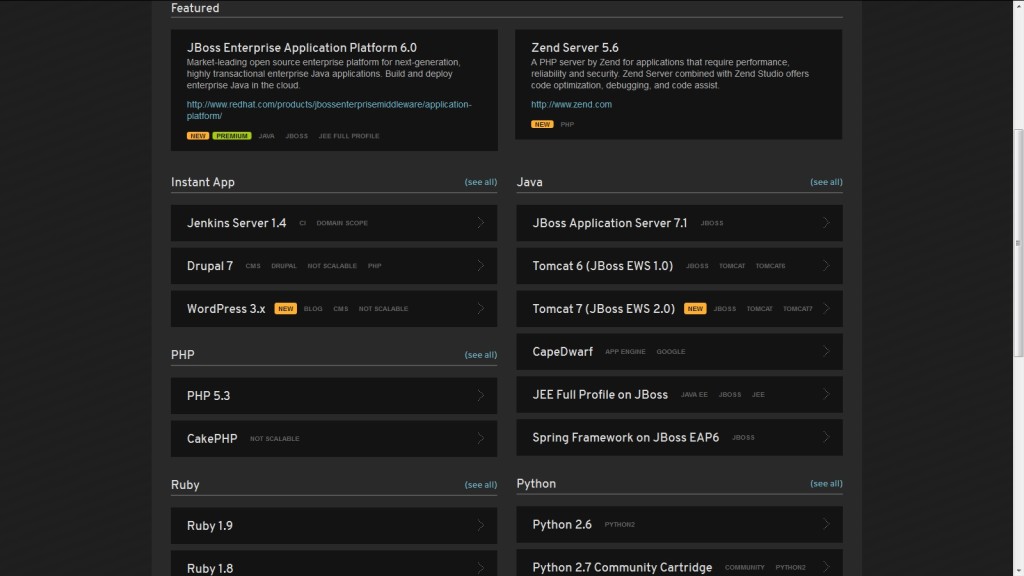Click the scrollbar up arrow
The image size is (1024, 576).
tap(1018, 5)
